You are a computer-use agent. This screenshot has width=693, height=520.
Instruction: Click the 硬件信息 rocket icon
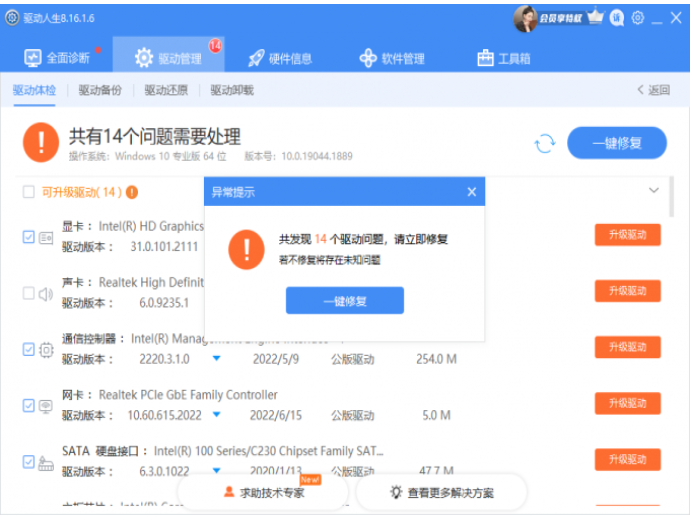click(256, 58)
